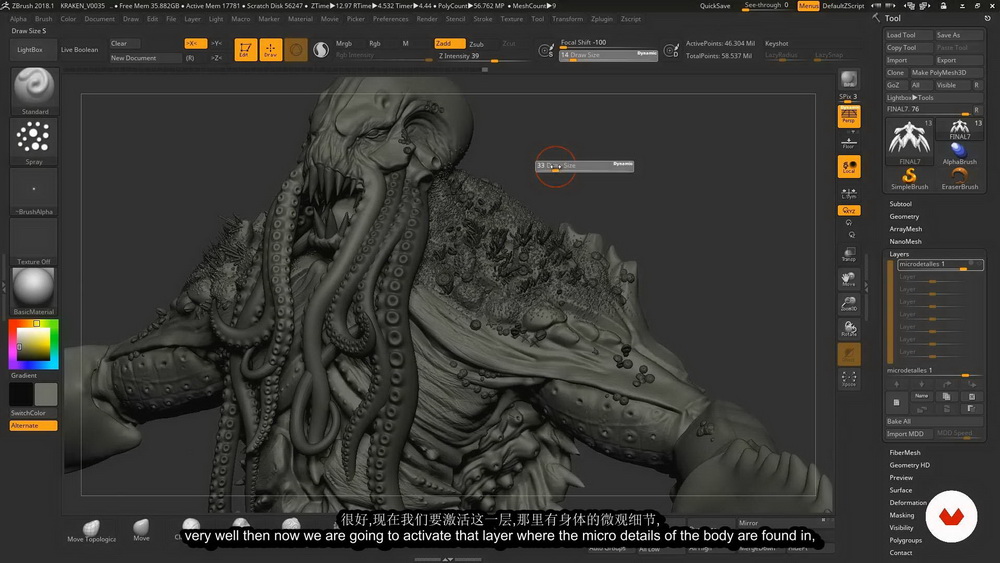Select the large FINAL7 tool thumbnail
1000x563 pixels.
click(909, 142)
